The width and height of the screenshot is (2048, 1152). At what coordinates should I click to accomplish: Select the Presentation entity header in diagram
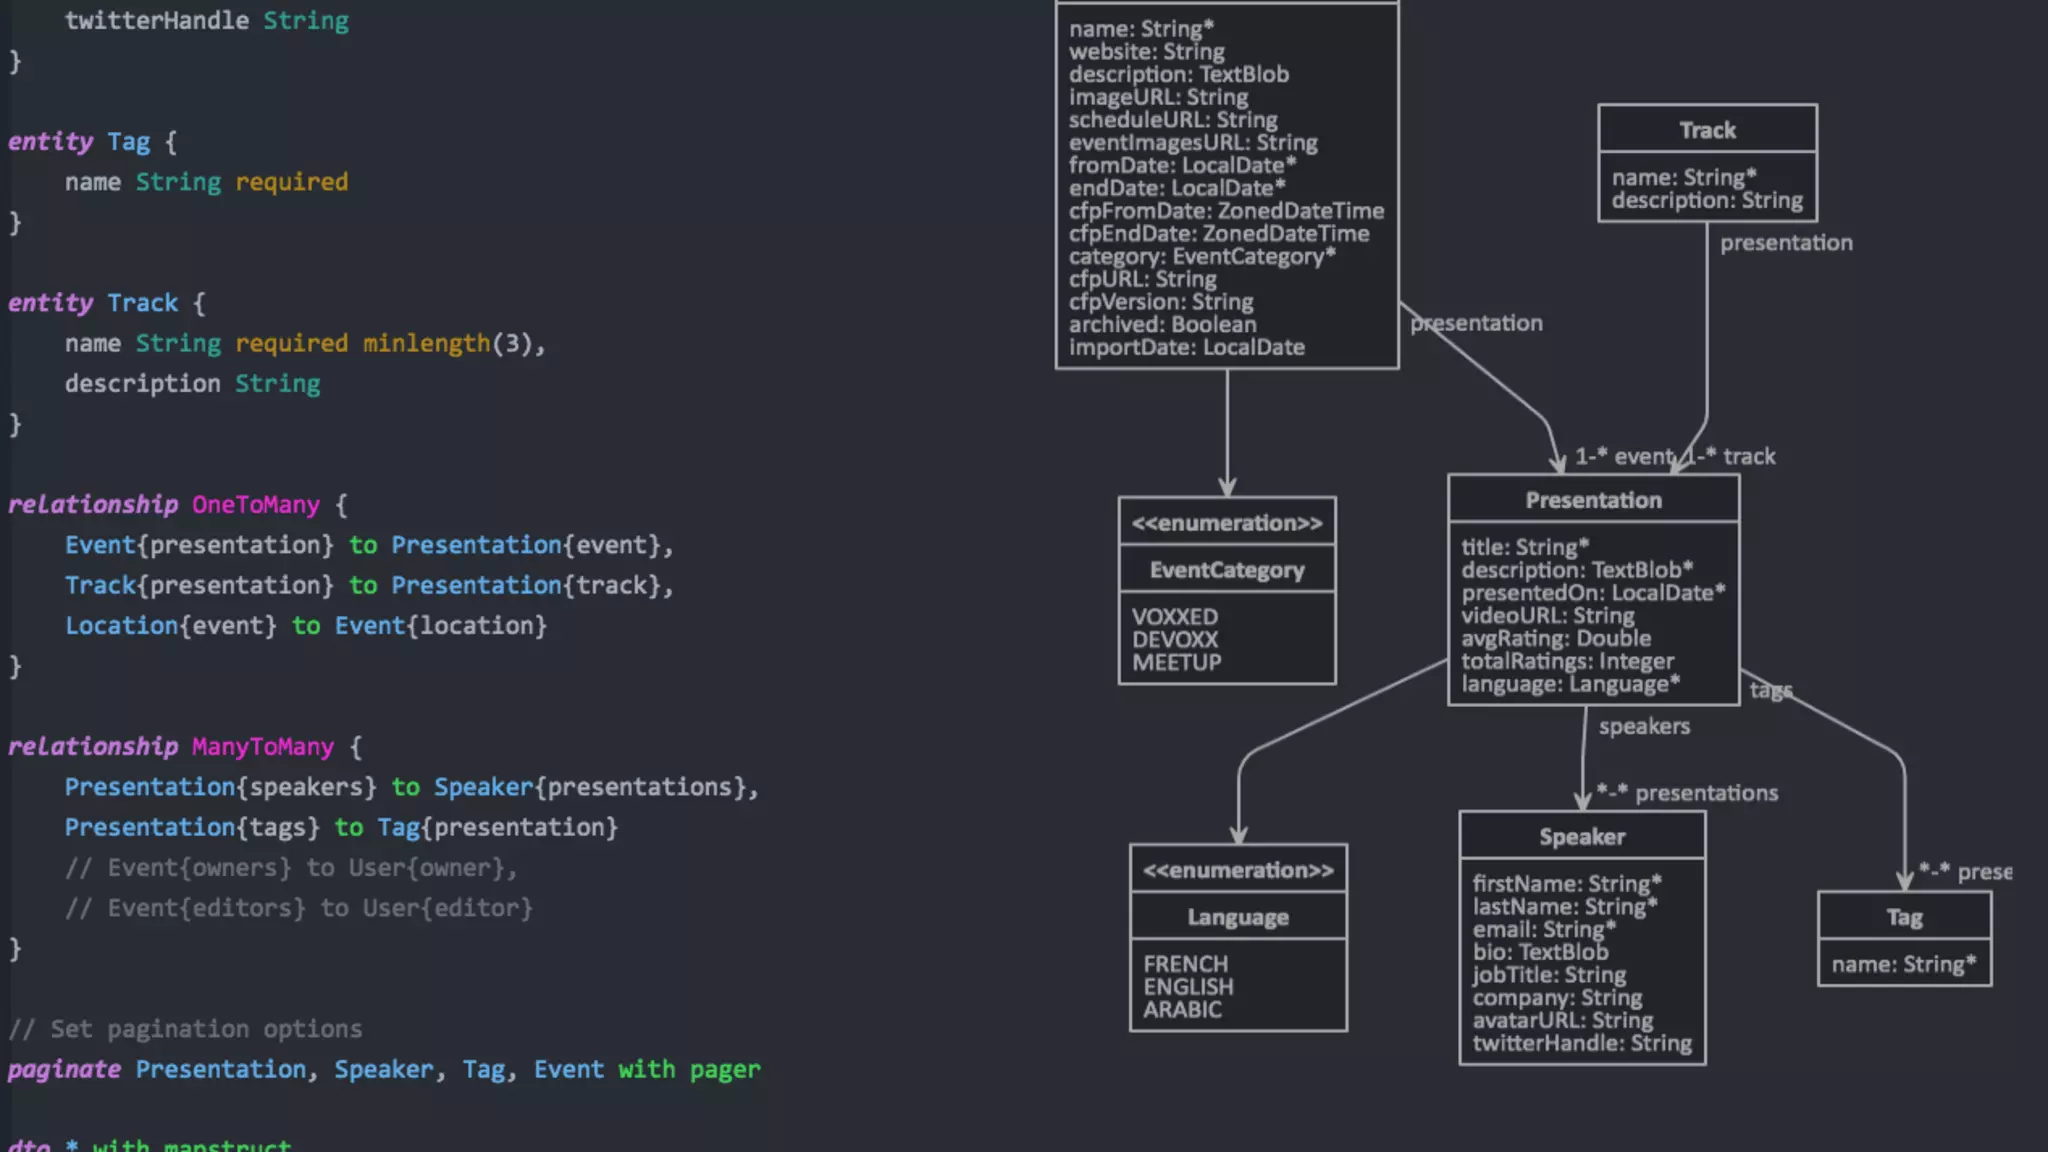[x=1593, y=500]
